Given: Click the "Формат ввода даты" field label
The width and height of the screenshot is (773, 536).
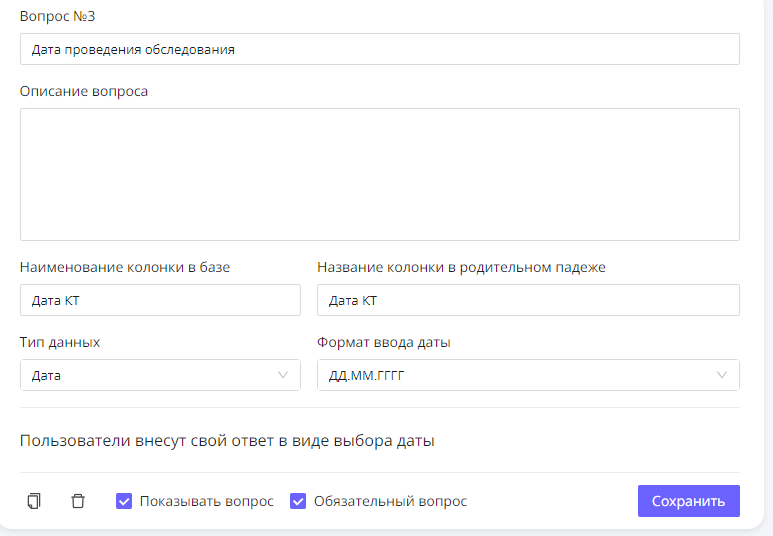Looking at the screenshot, I should click(384, 342).
